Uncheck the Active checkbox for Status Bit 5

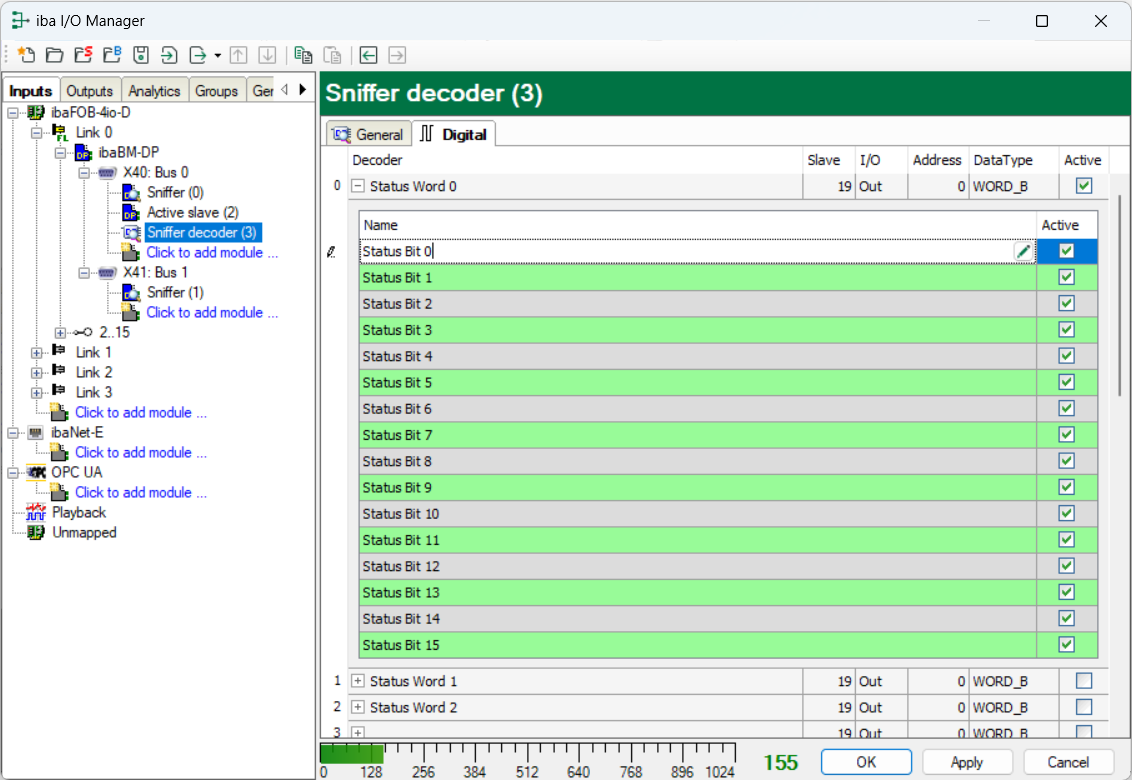coord(1066,383)
